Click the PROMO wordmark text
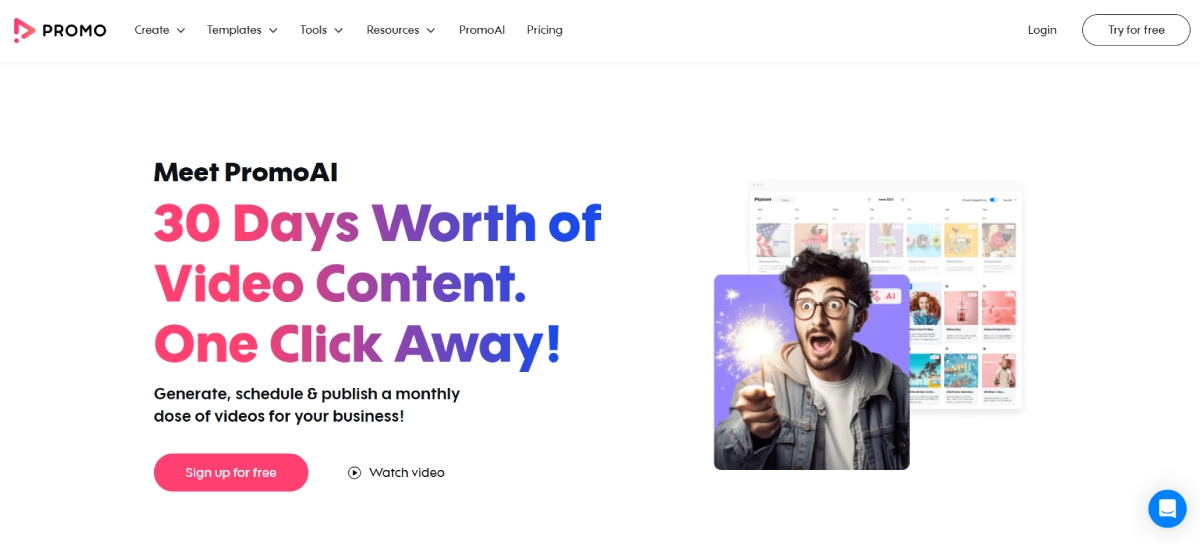Viewport: 1200px width, 545px height. coord(74,31)
